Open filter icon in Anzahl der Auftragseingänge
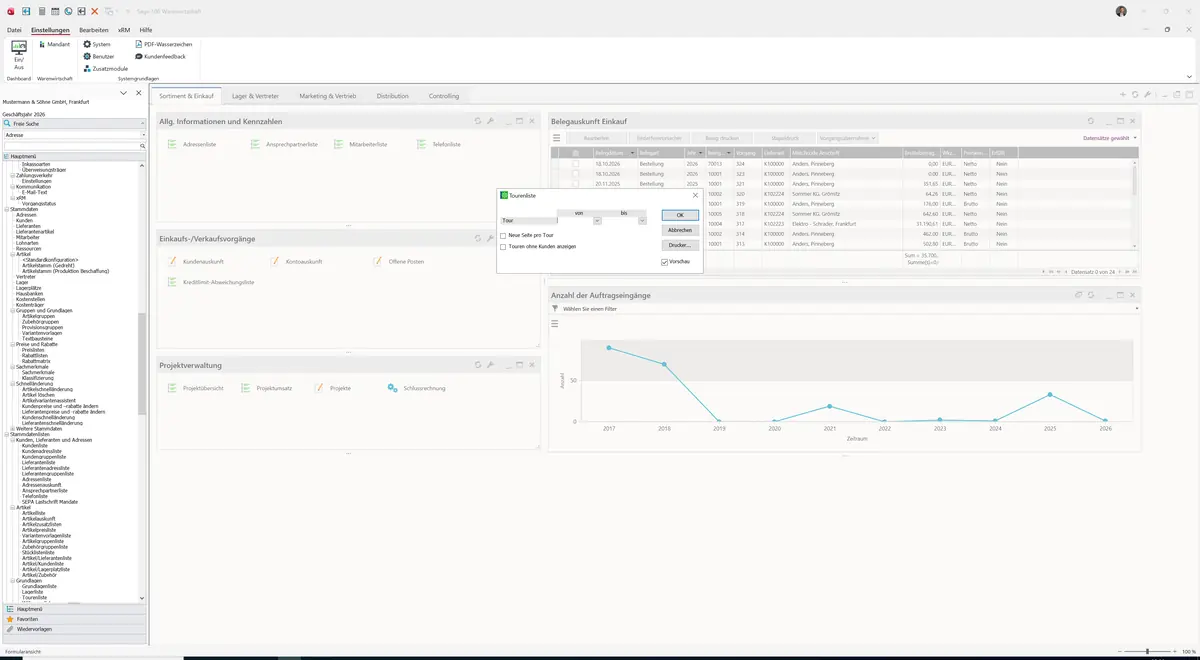Screen dimensions: 1200x660 555,309
